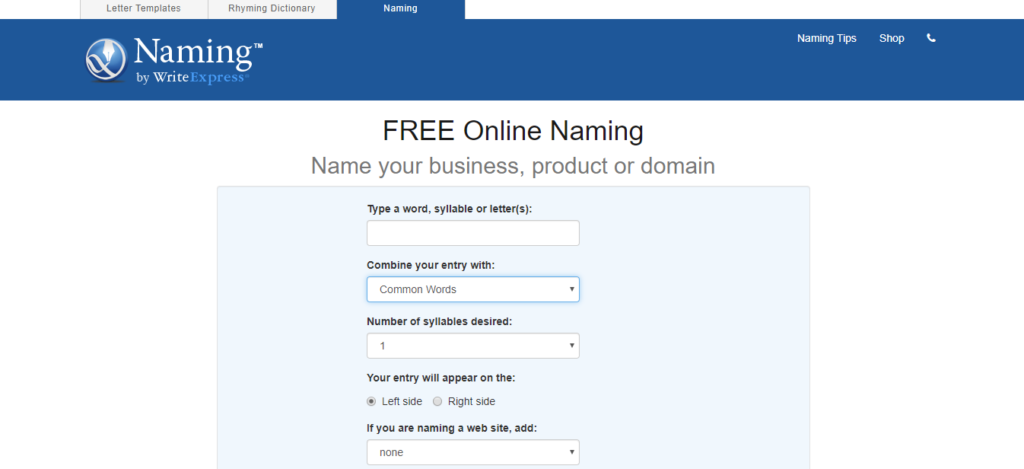This screenshot has width=1024, height=469.
Task: Open the Naming Tips link
Action: 826,39
